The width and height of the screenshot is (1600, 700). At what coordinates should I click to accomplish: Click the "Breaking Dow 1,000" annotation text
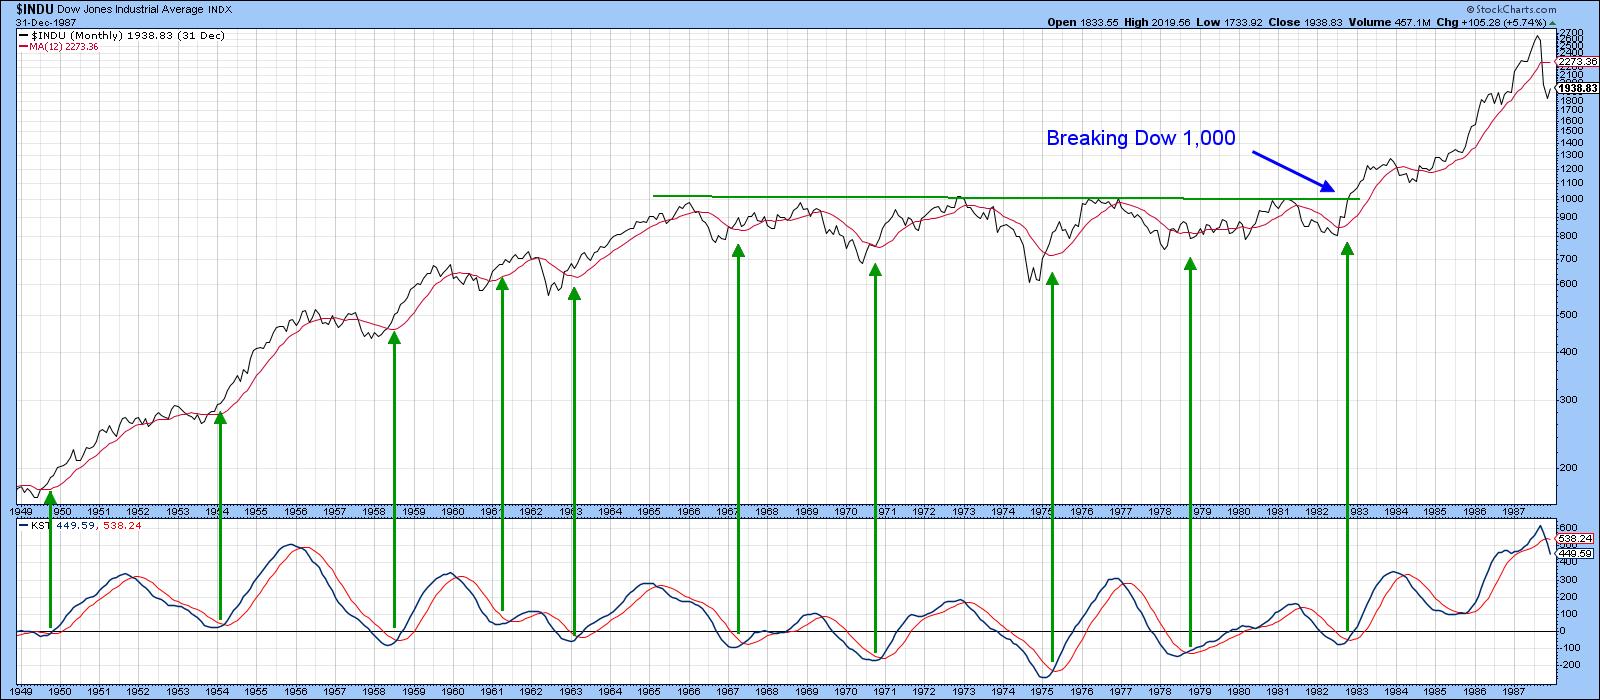click(x=1140, y=139)
